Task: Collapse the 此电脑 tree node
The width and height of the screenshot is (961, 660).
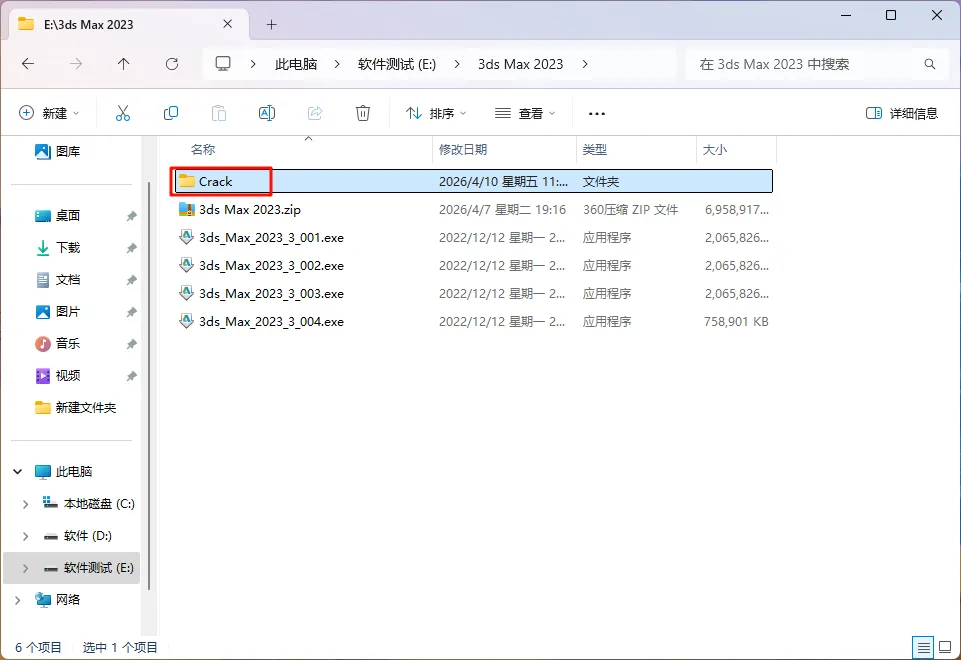Action: 18,471
